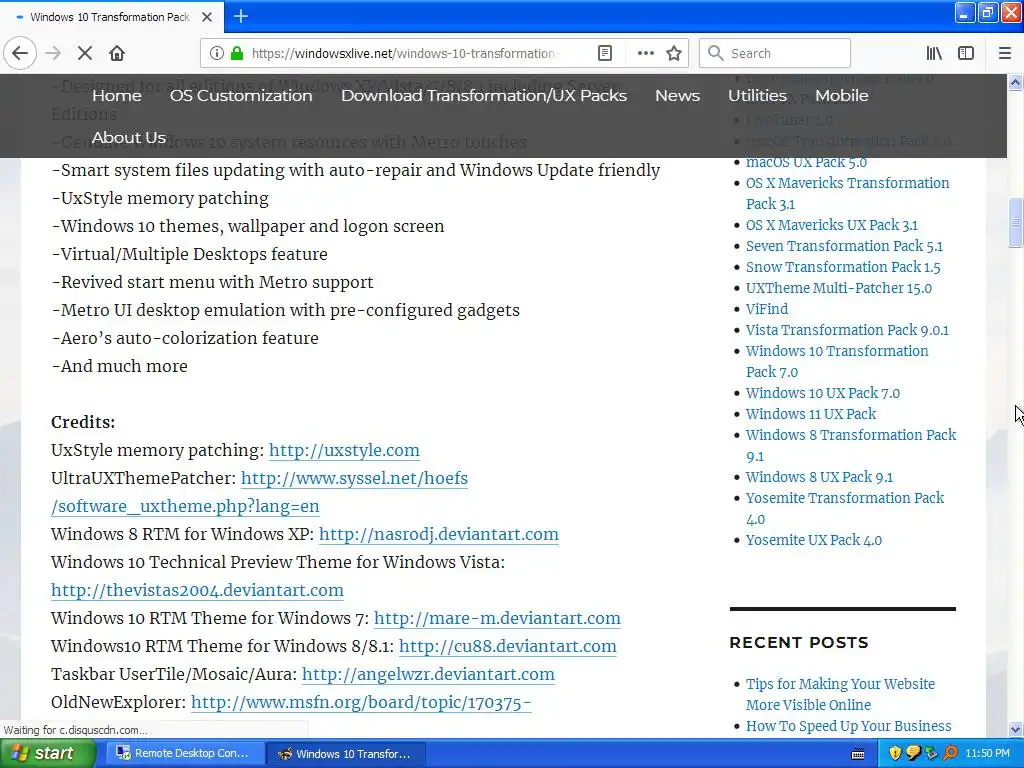The width and height of the screenshot is (1024, 768).
Task: Open Seven Transformation Pack 5.1 link
Action: pyautogui.click(x=844, y=246)
